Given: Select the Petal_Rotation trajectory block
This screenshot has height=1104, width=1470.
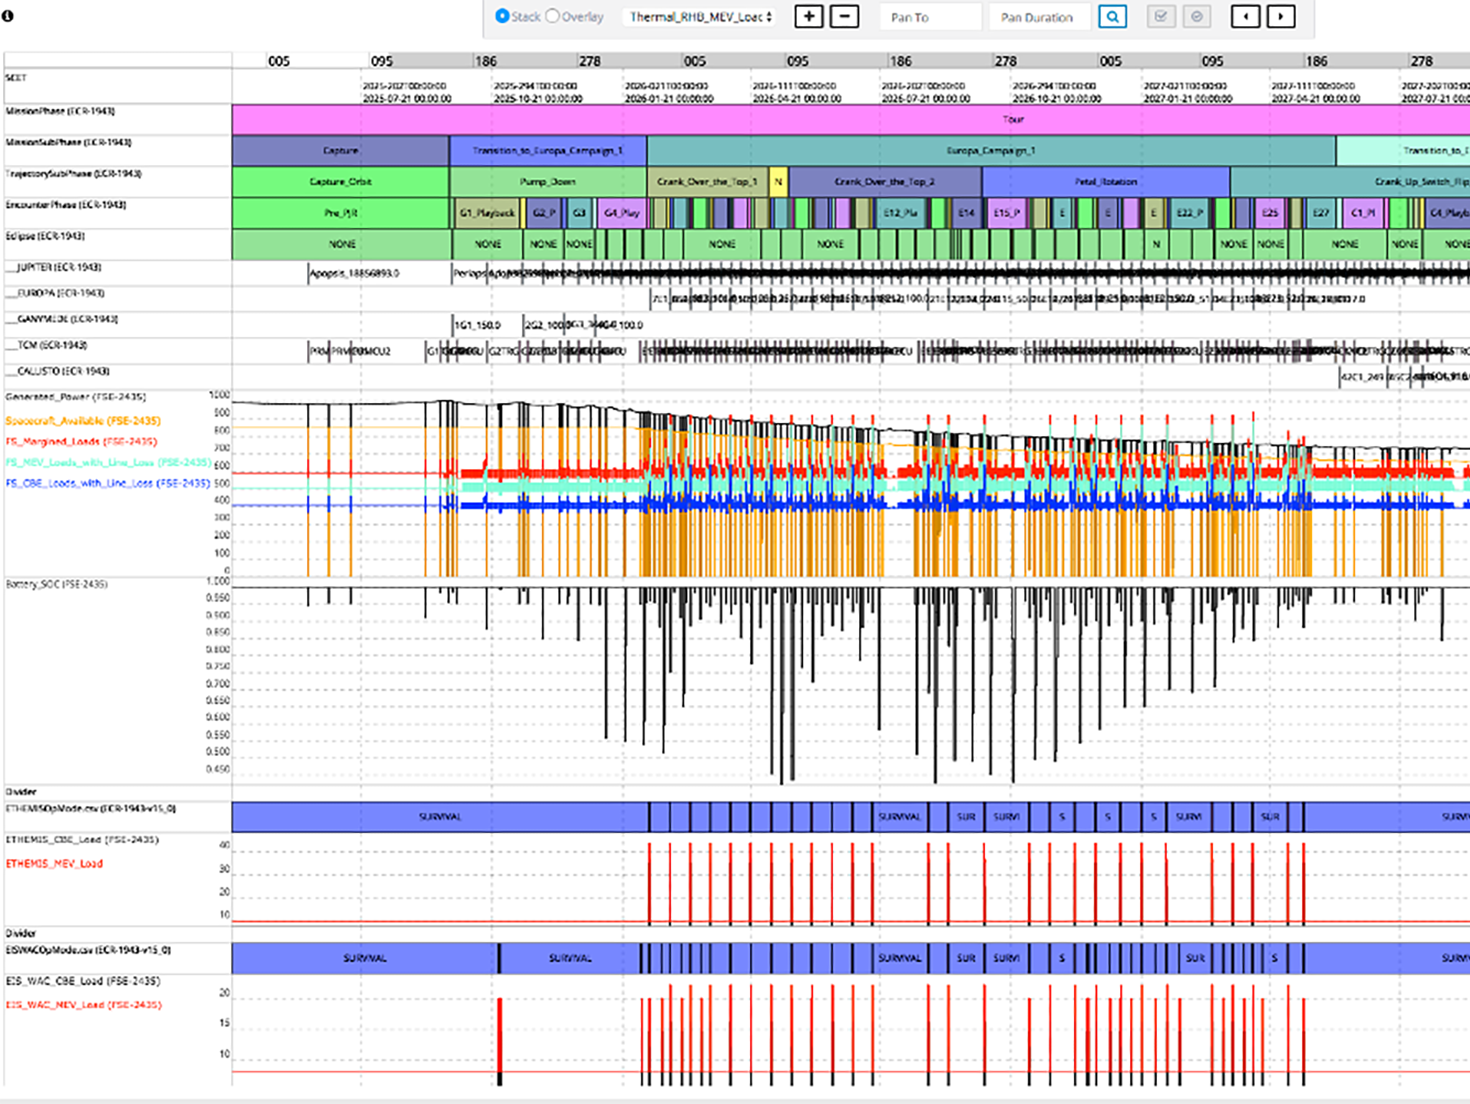Looking at the screenshot, I should [1106, 182].
